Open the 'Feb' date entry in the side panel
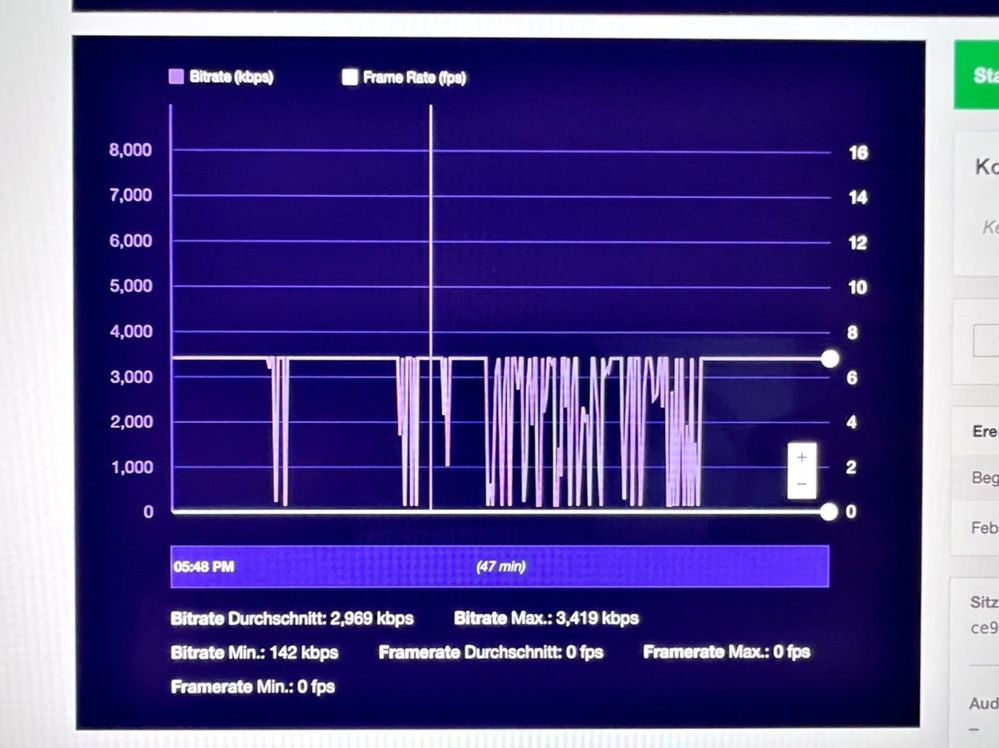The height and width of the screenshot is (748, 999). click(x=985, y=528)
